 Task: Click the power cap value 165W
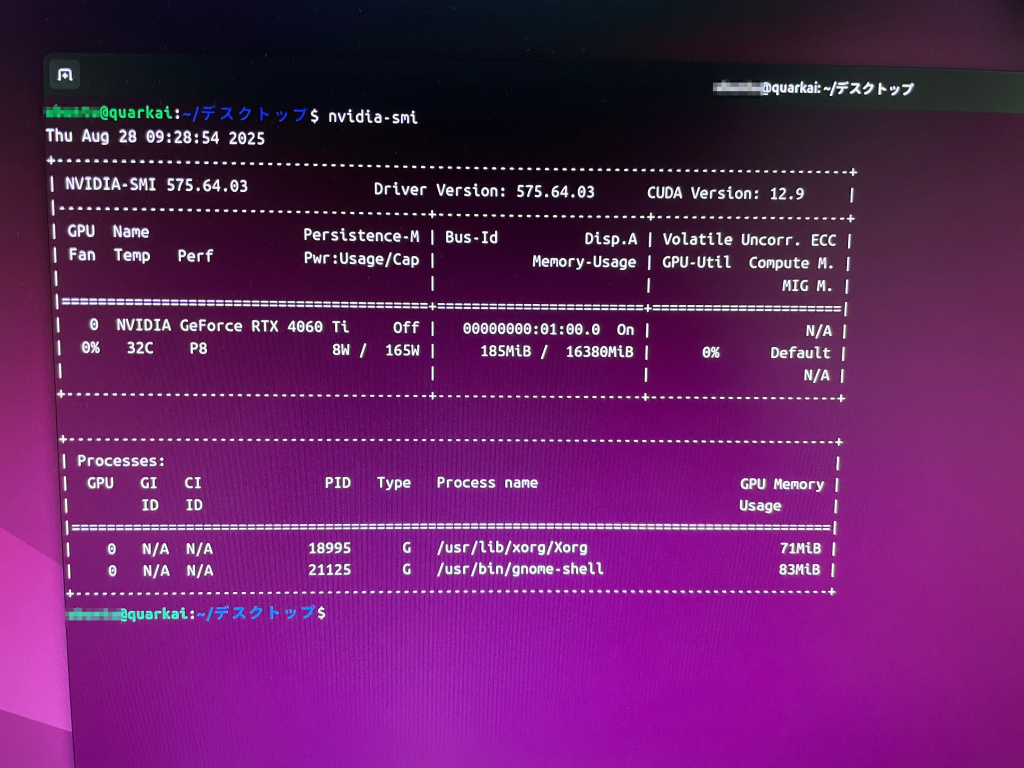click(x=402, y=351)
